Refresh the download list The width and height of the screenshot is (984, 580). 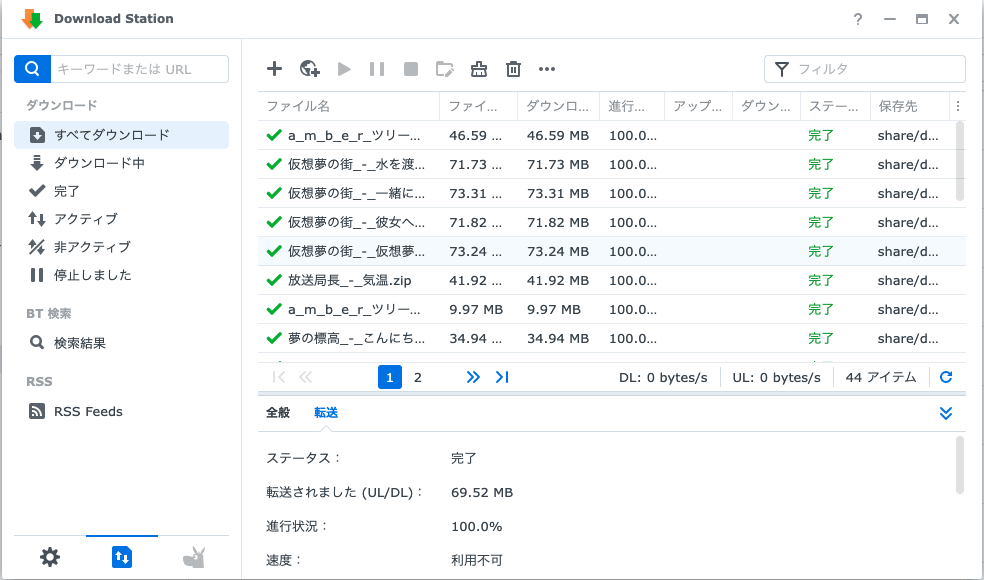tap(948, 377)
